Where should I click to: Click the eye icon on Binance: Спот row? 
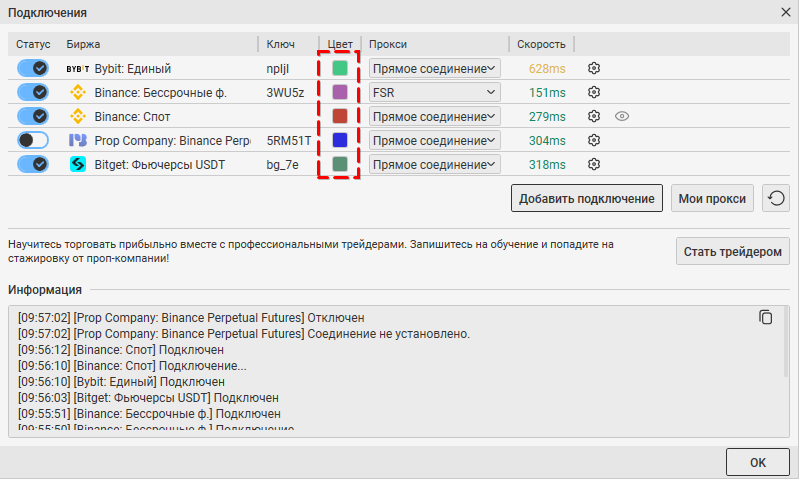(622, 116)
